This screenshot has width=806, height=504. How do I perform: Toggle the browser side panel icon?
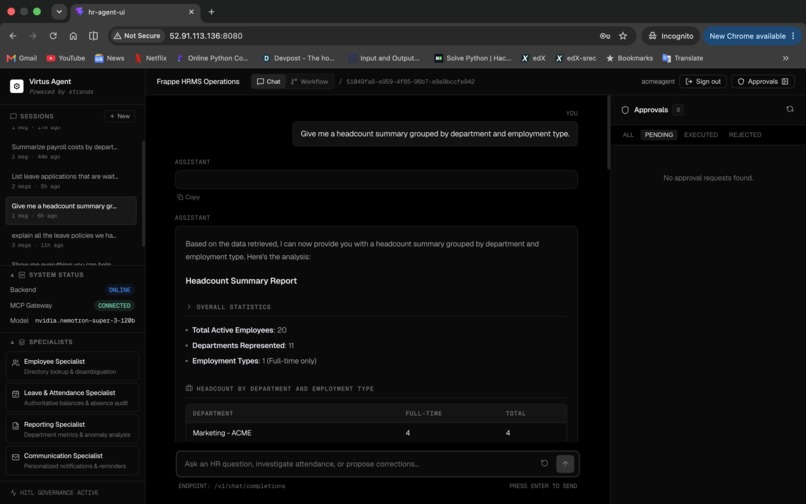pos(93,36)
